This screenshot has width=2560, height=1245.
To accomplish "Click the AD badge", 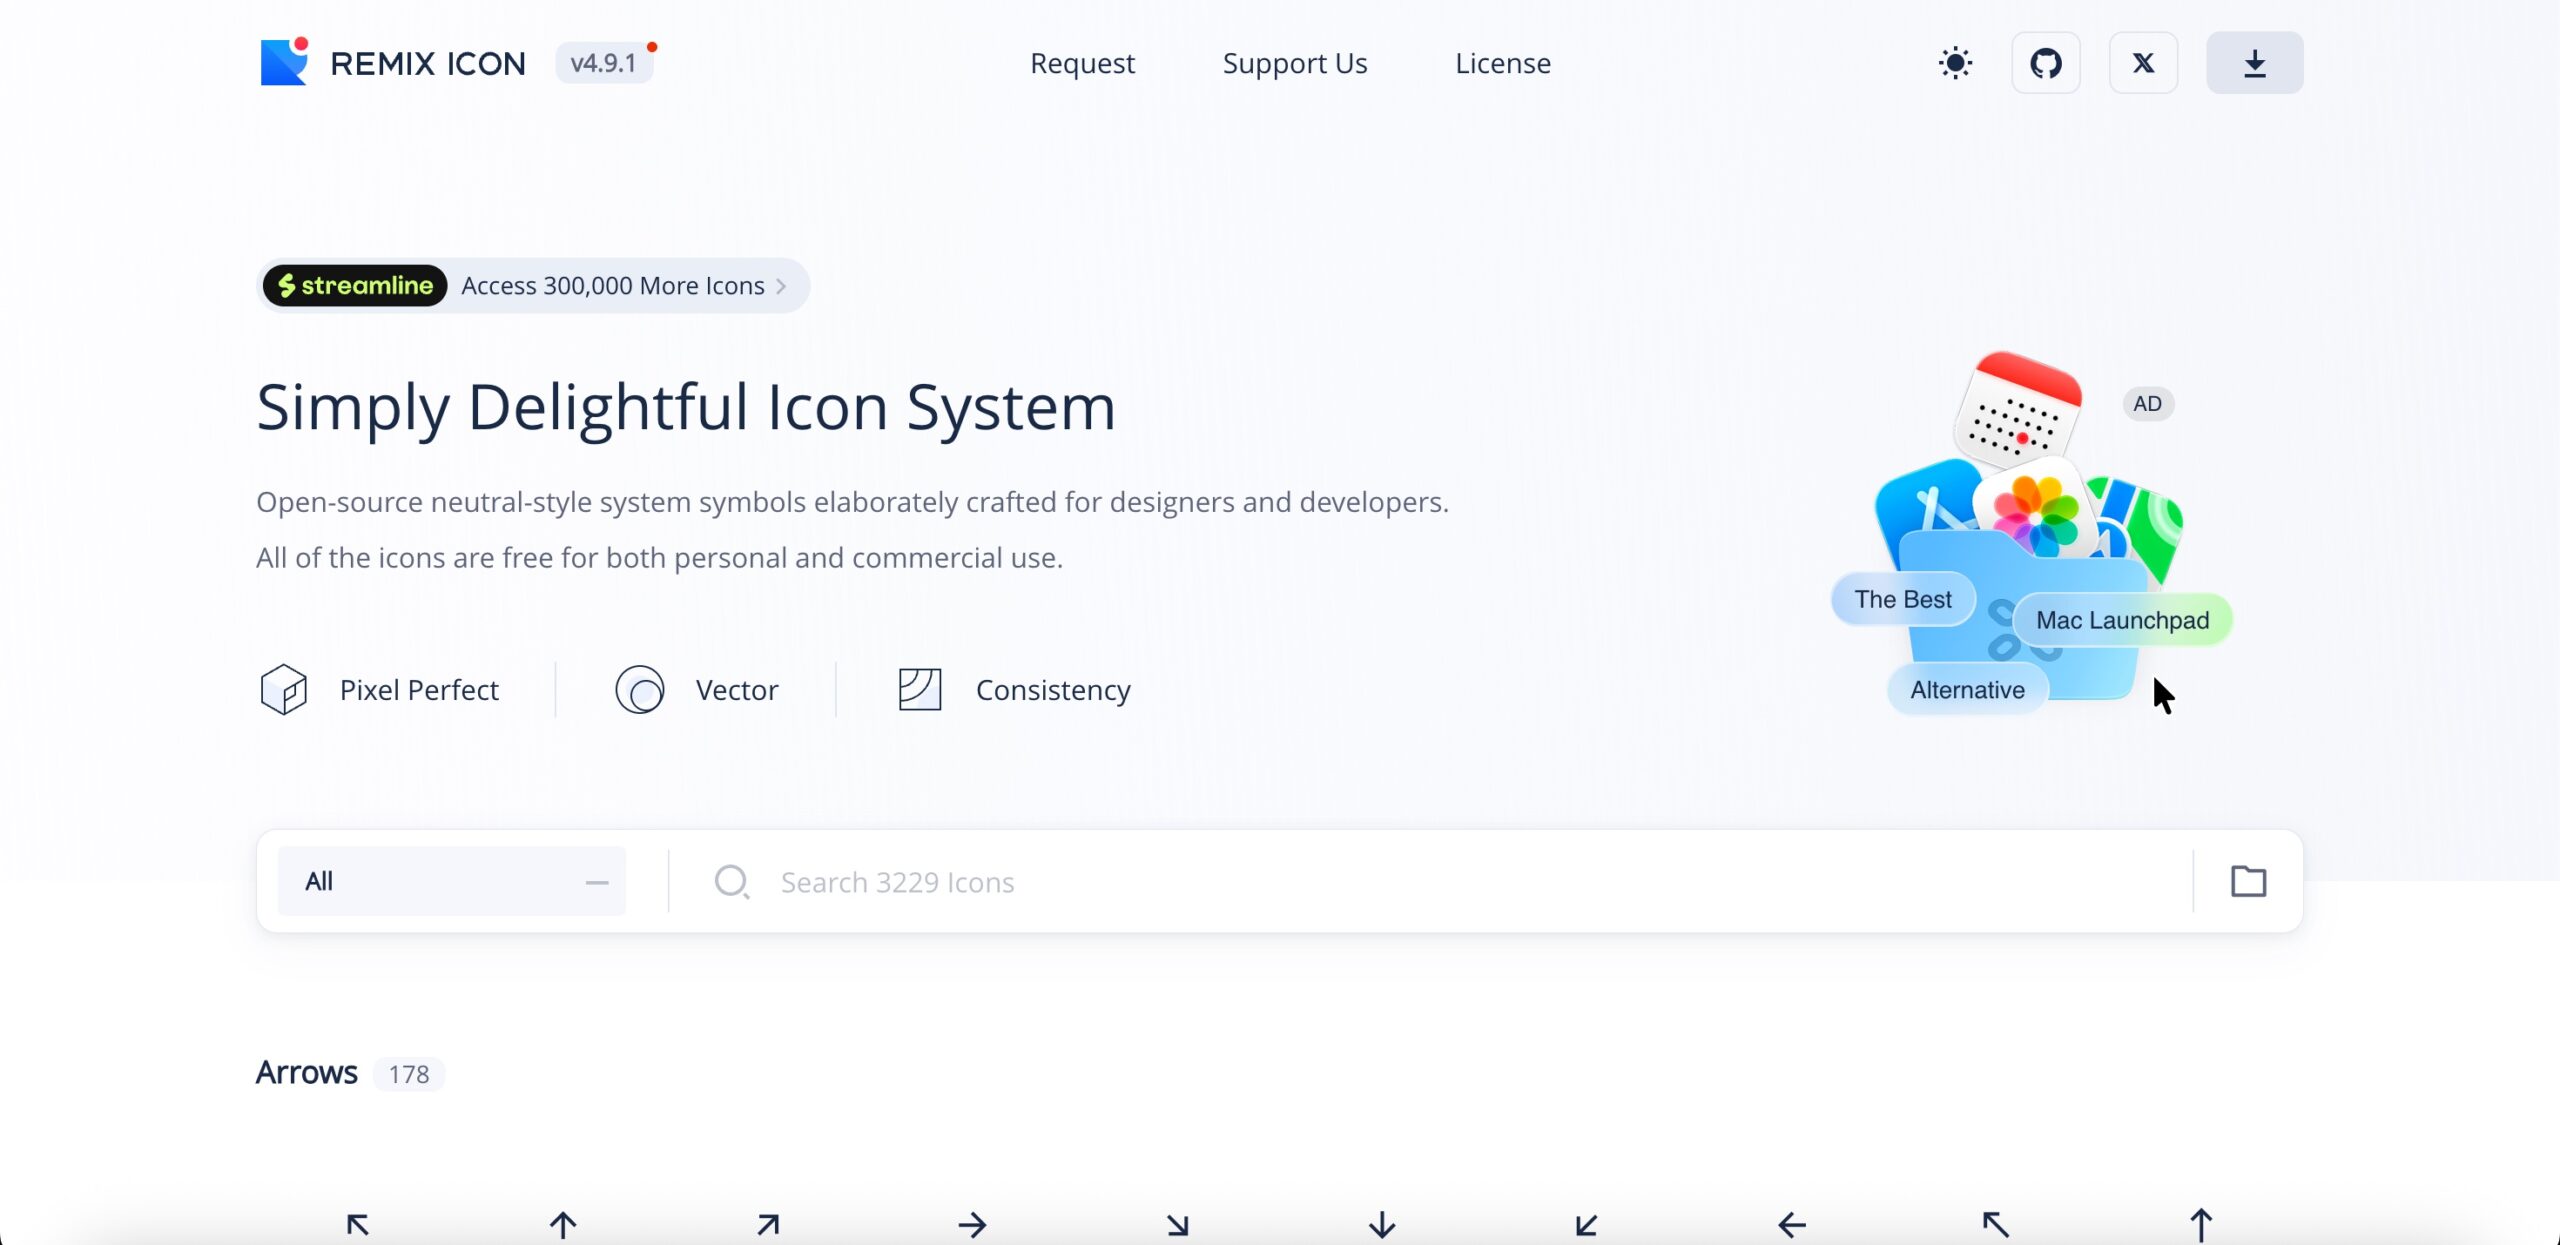I will point(2147,404).
